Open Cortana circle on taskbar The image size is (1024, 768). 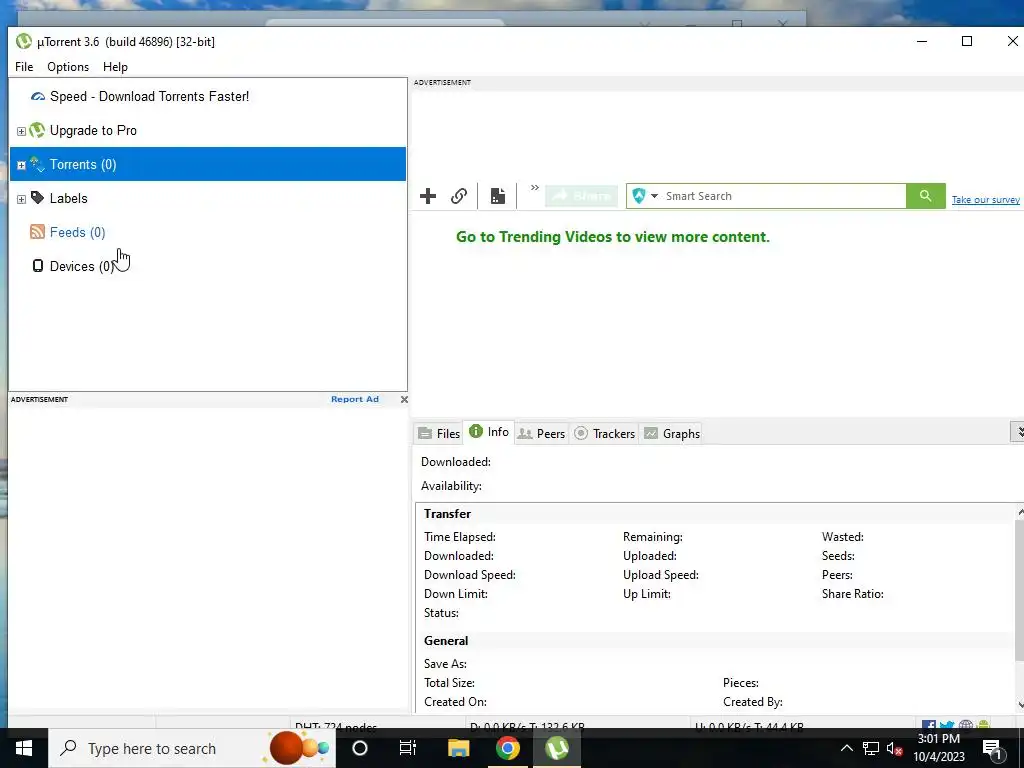click(x=360, y=748)
